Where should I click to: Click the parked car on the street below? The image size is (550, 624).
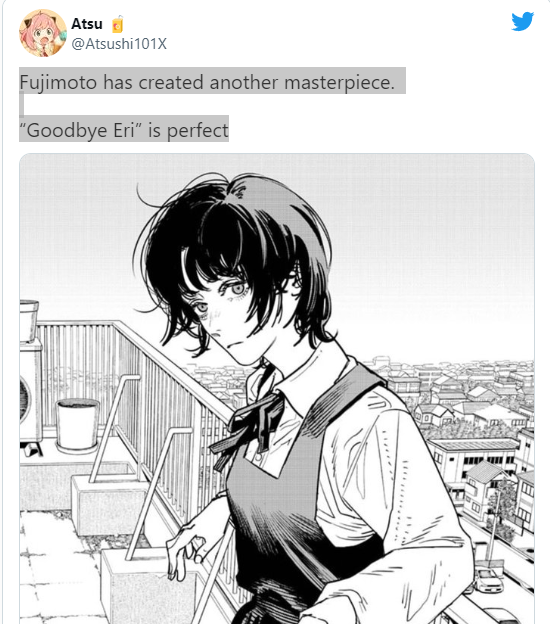(490, 581)
